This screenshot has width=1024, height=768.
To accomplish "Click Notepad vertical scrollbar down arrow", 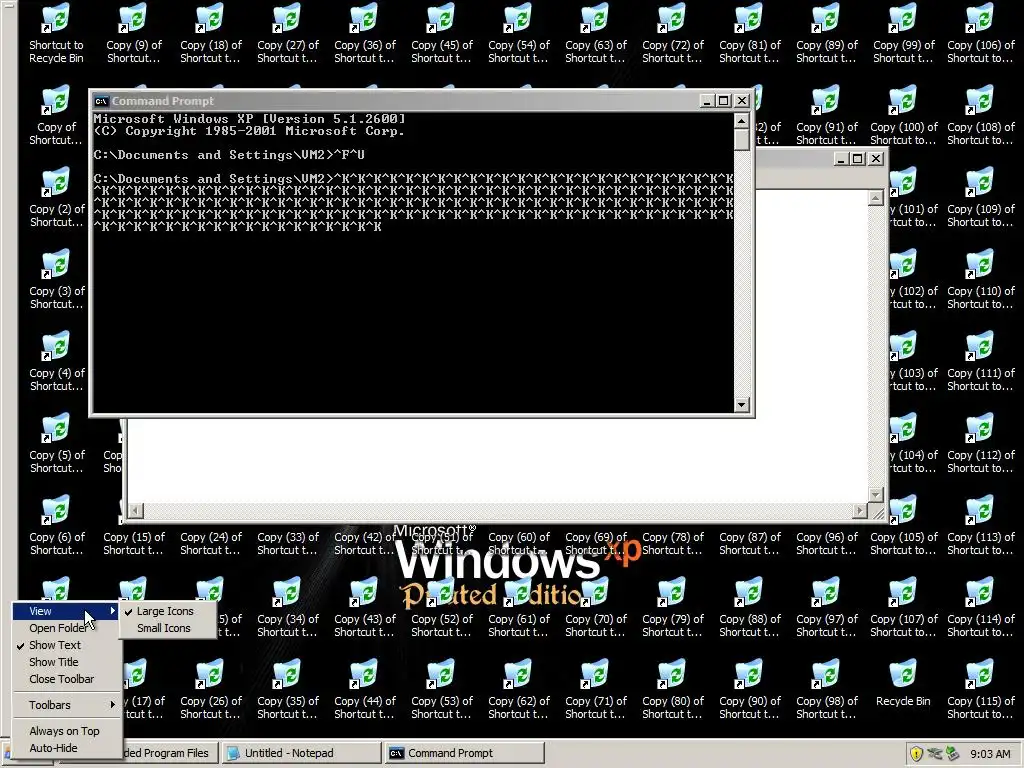I will coord(876,495).
